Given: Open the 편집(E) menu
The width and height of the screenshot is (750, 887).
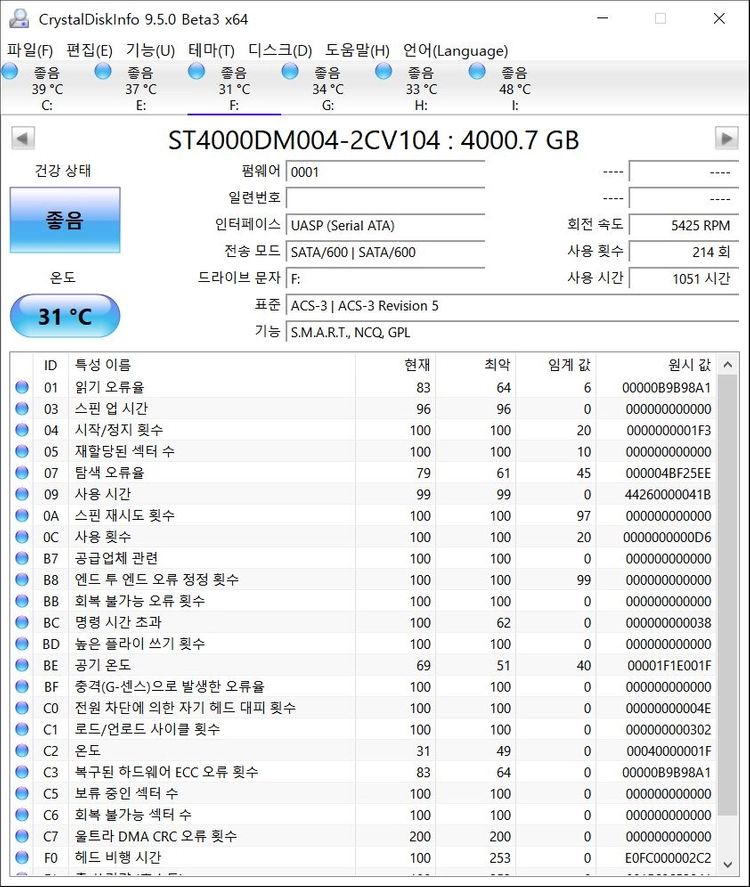Looking at the screenshot, I should (x=89, y=50).
